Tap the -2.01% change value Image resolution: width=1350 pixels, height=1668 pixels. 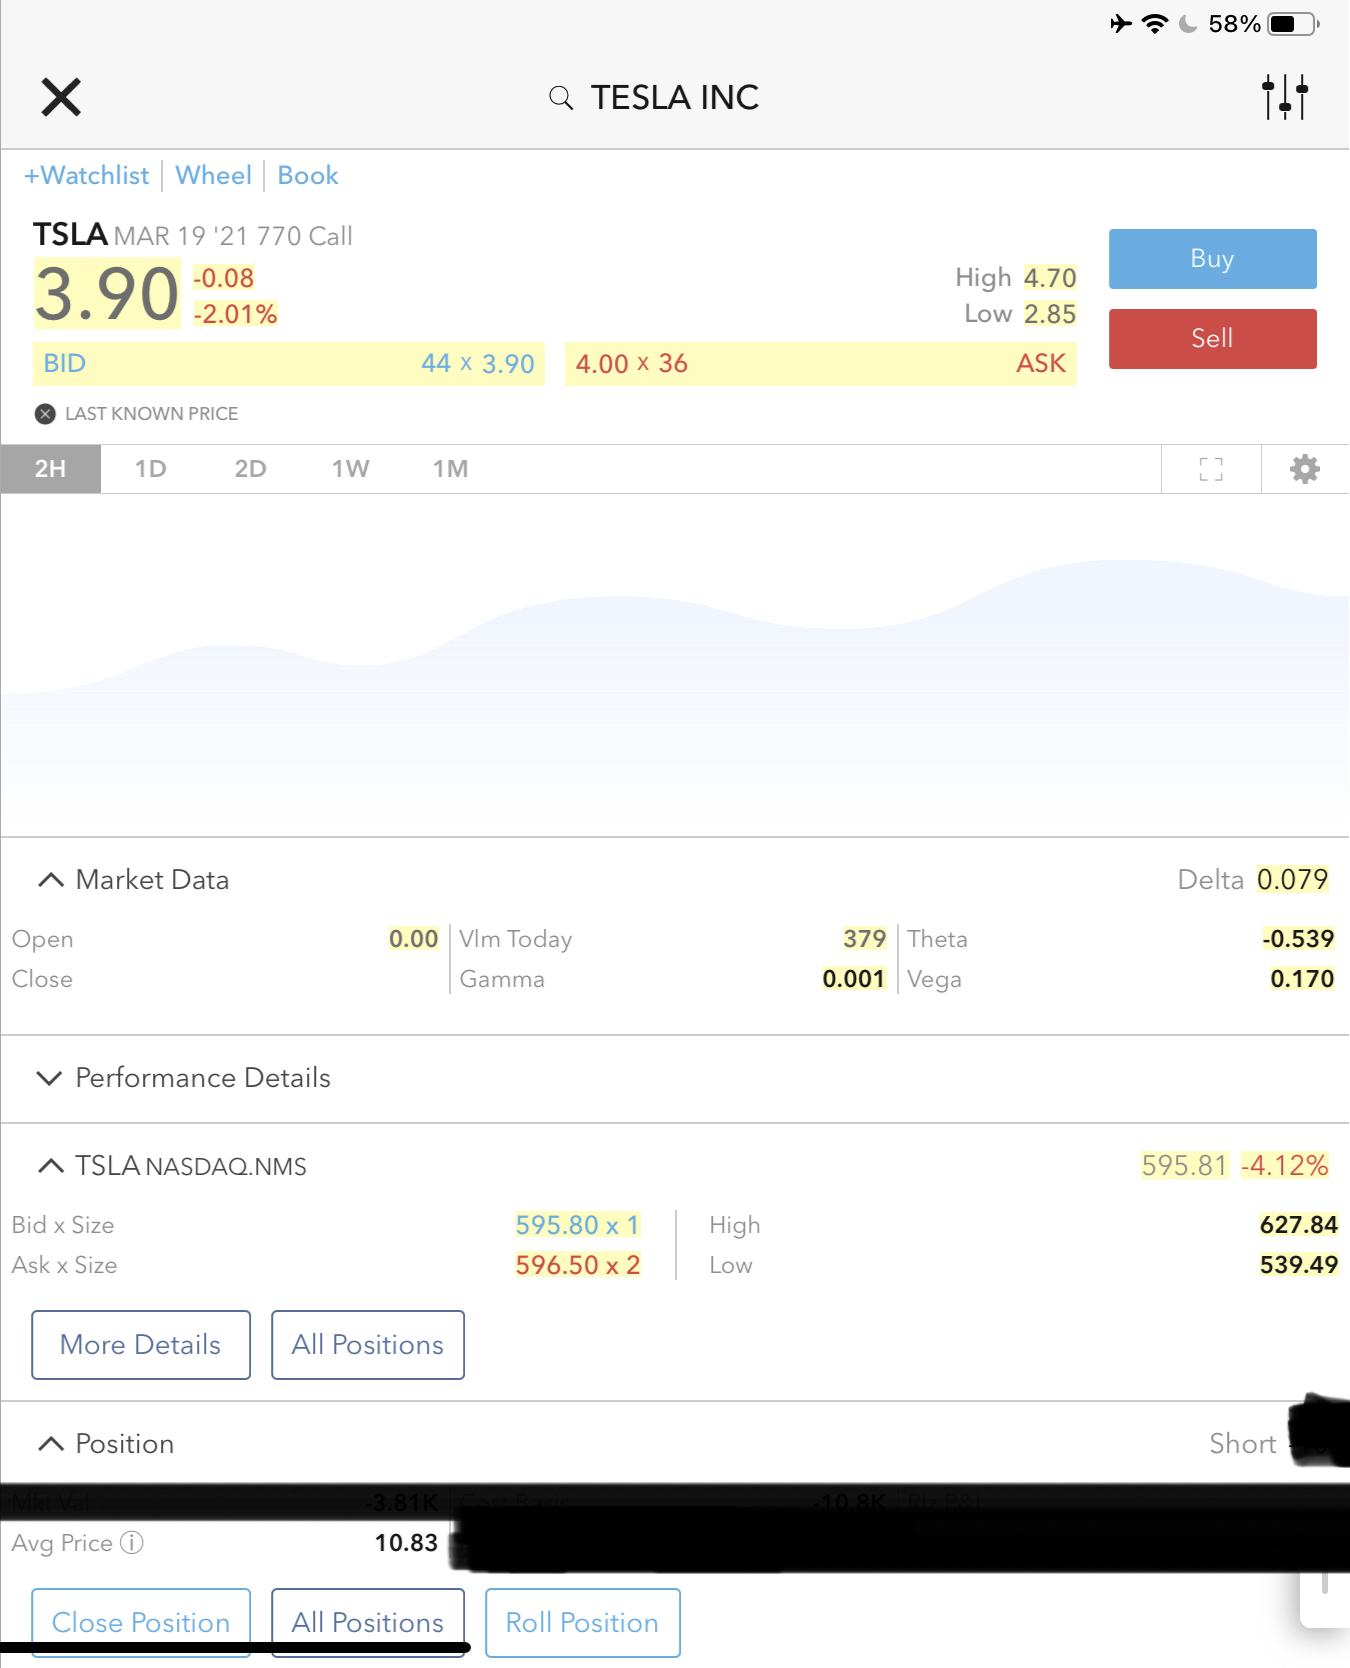235,314
